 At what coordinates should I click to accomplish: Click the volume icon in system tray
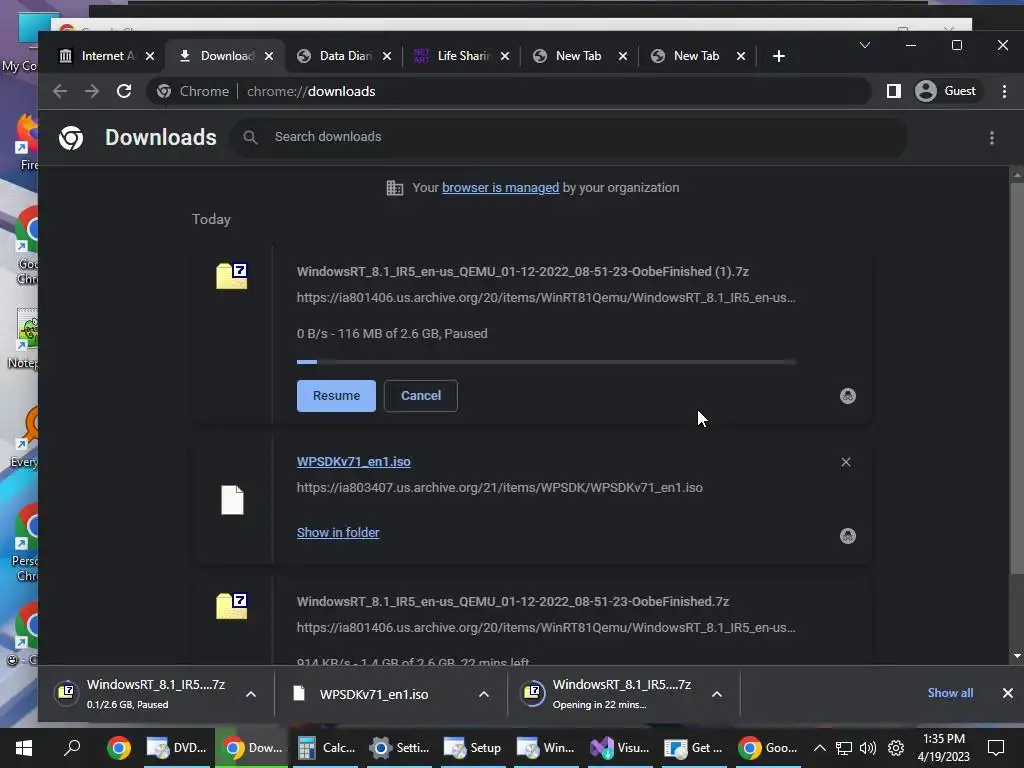(868, 748)
